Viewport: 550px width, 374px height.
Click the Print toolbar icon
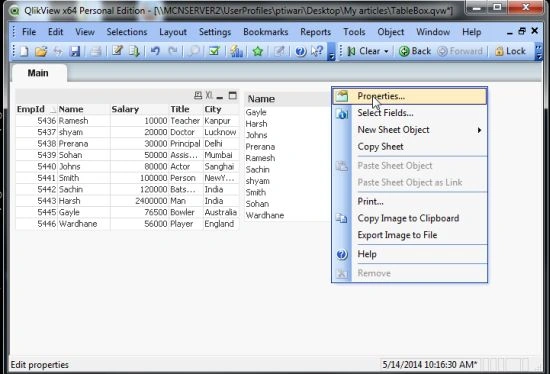pyautogui.click(x=95, y=51)
